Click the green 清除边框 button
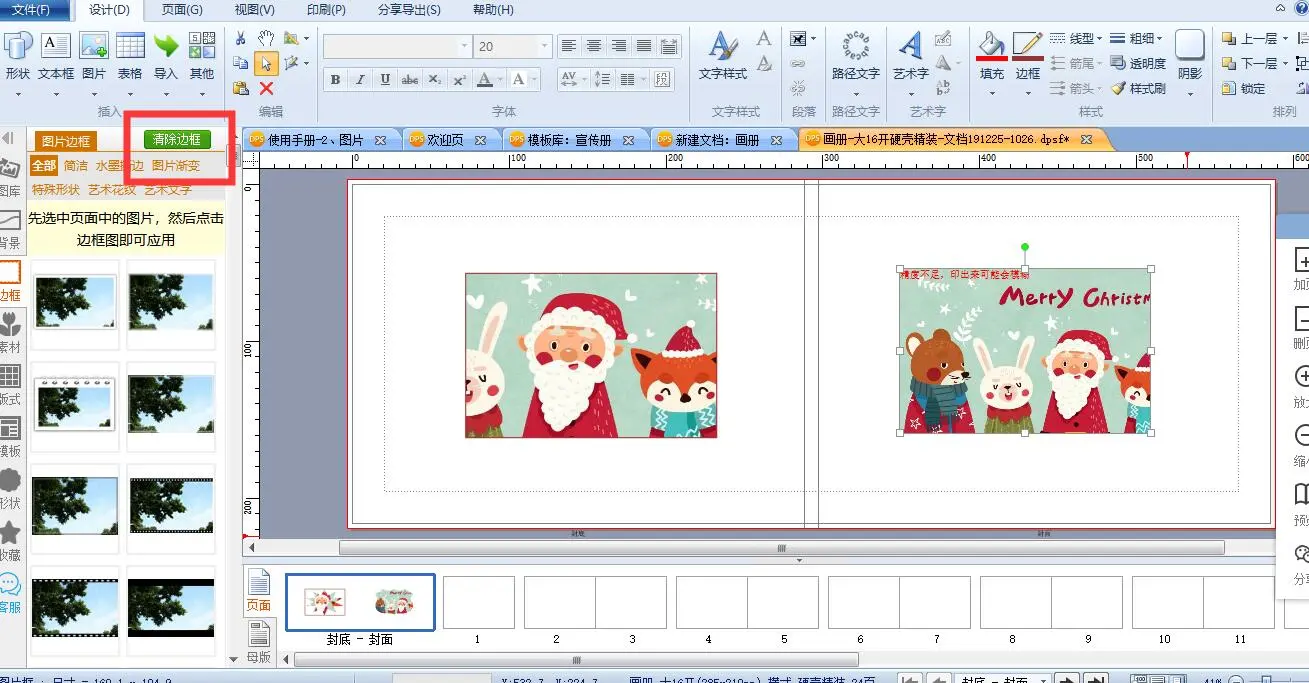The image size is (1309, 683). pos(177,140)
